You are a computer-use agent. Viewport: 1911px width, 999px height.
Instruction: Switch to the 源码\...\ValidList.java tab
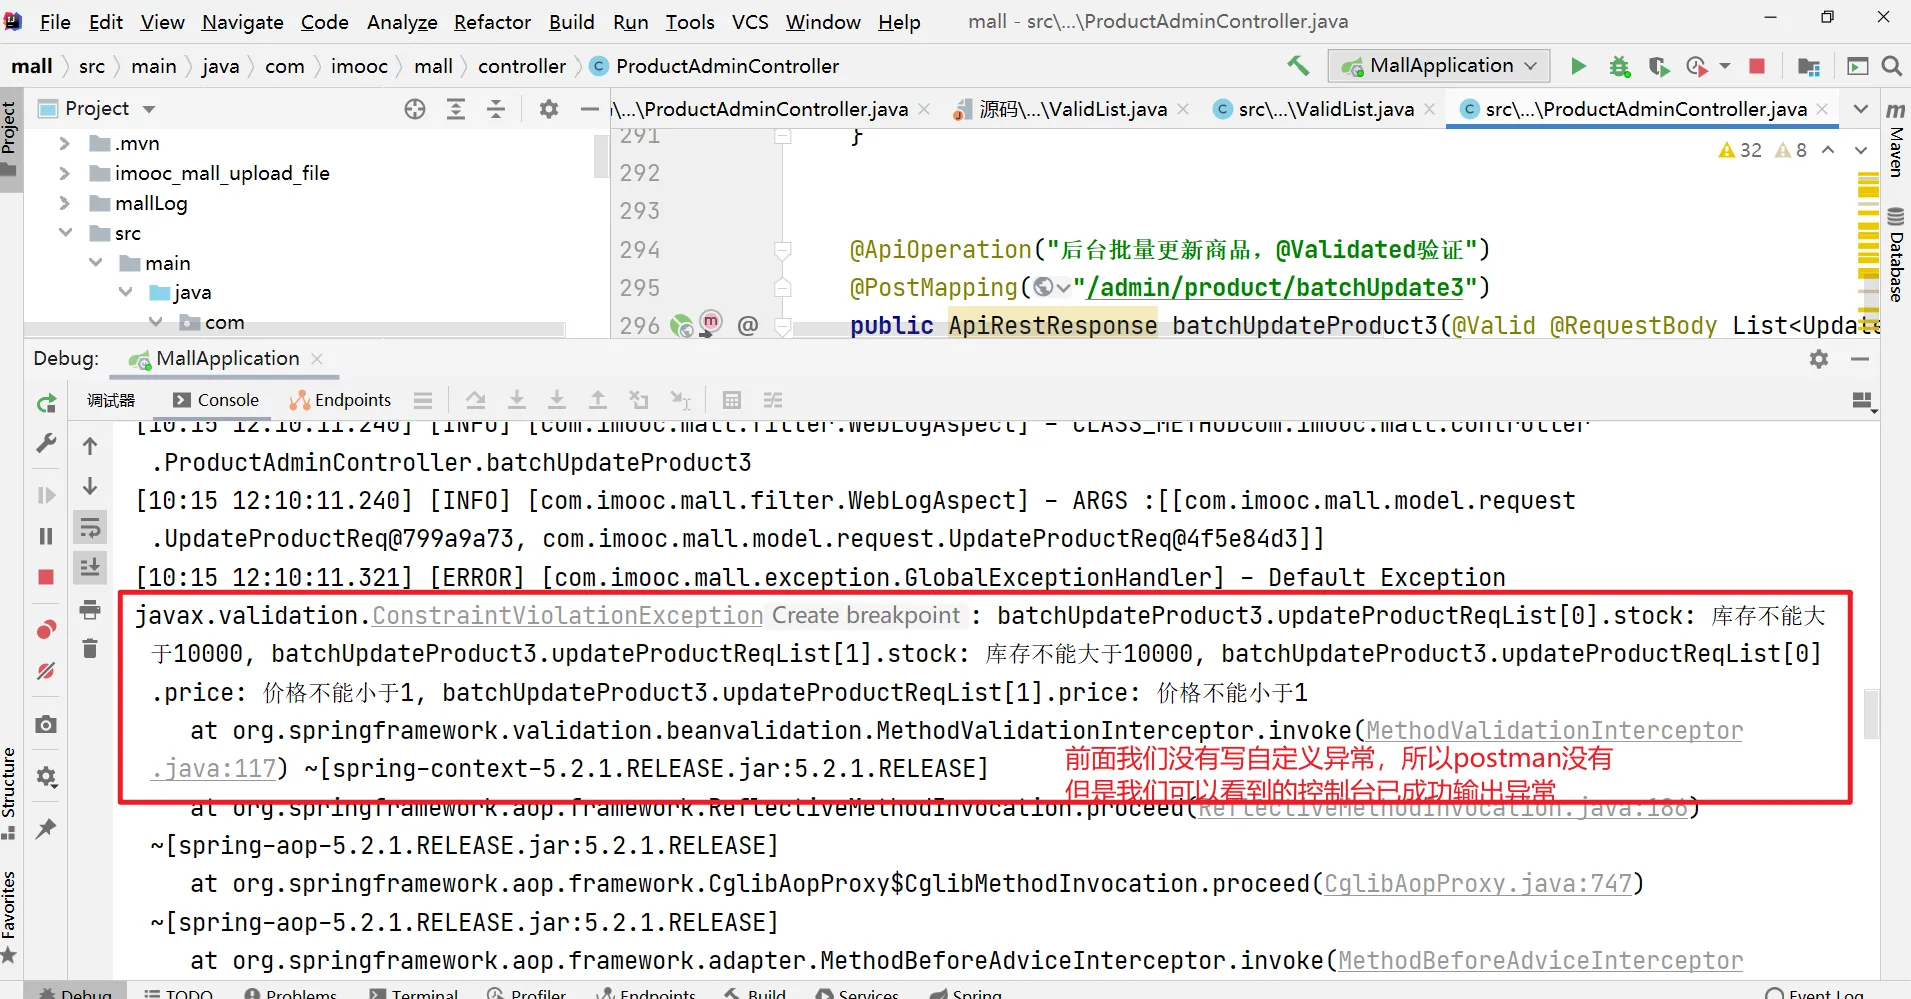(1071, 109)
